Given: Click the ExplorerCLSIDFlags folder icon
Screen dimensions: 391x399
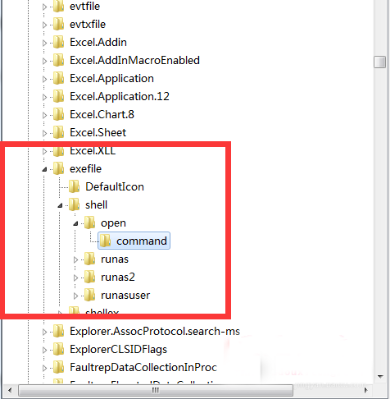Looking at the screenshot, I should click(x=59, y=349).
